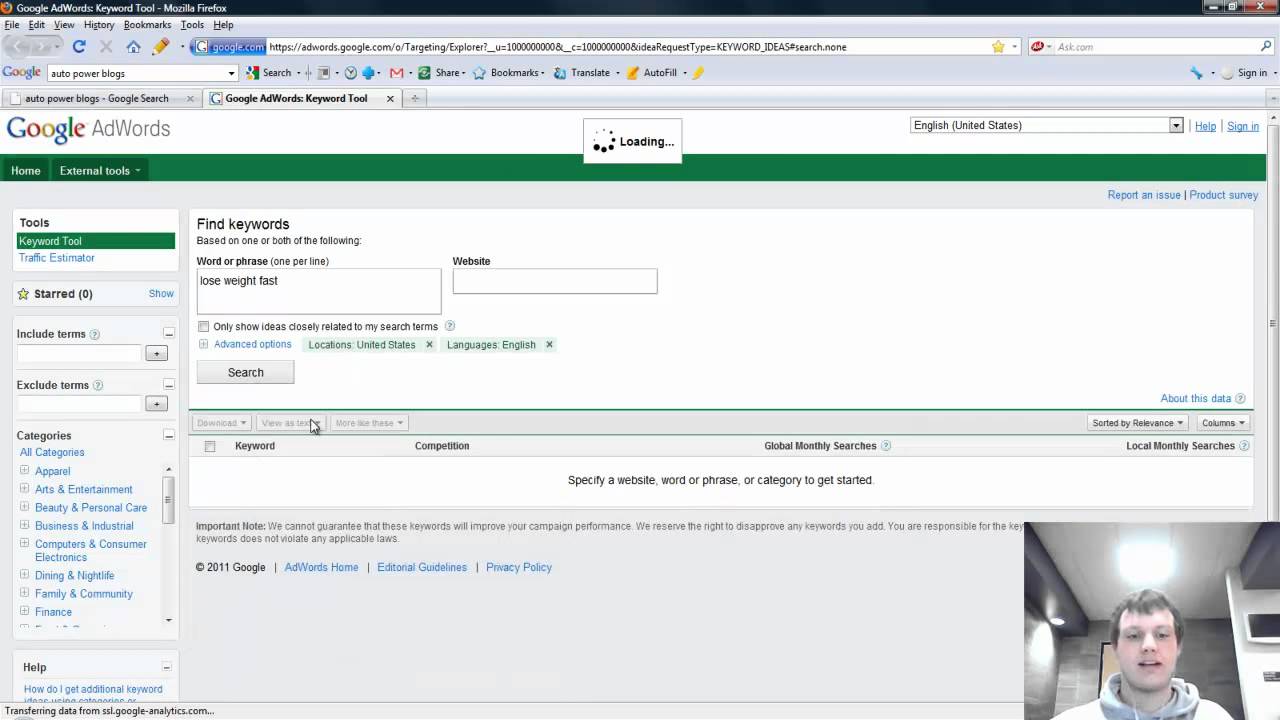Viewport: 1280px width, 720px height.
Task: Click the help icon beside Include terms
Action: coord(95,334)
